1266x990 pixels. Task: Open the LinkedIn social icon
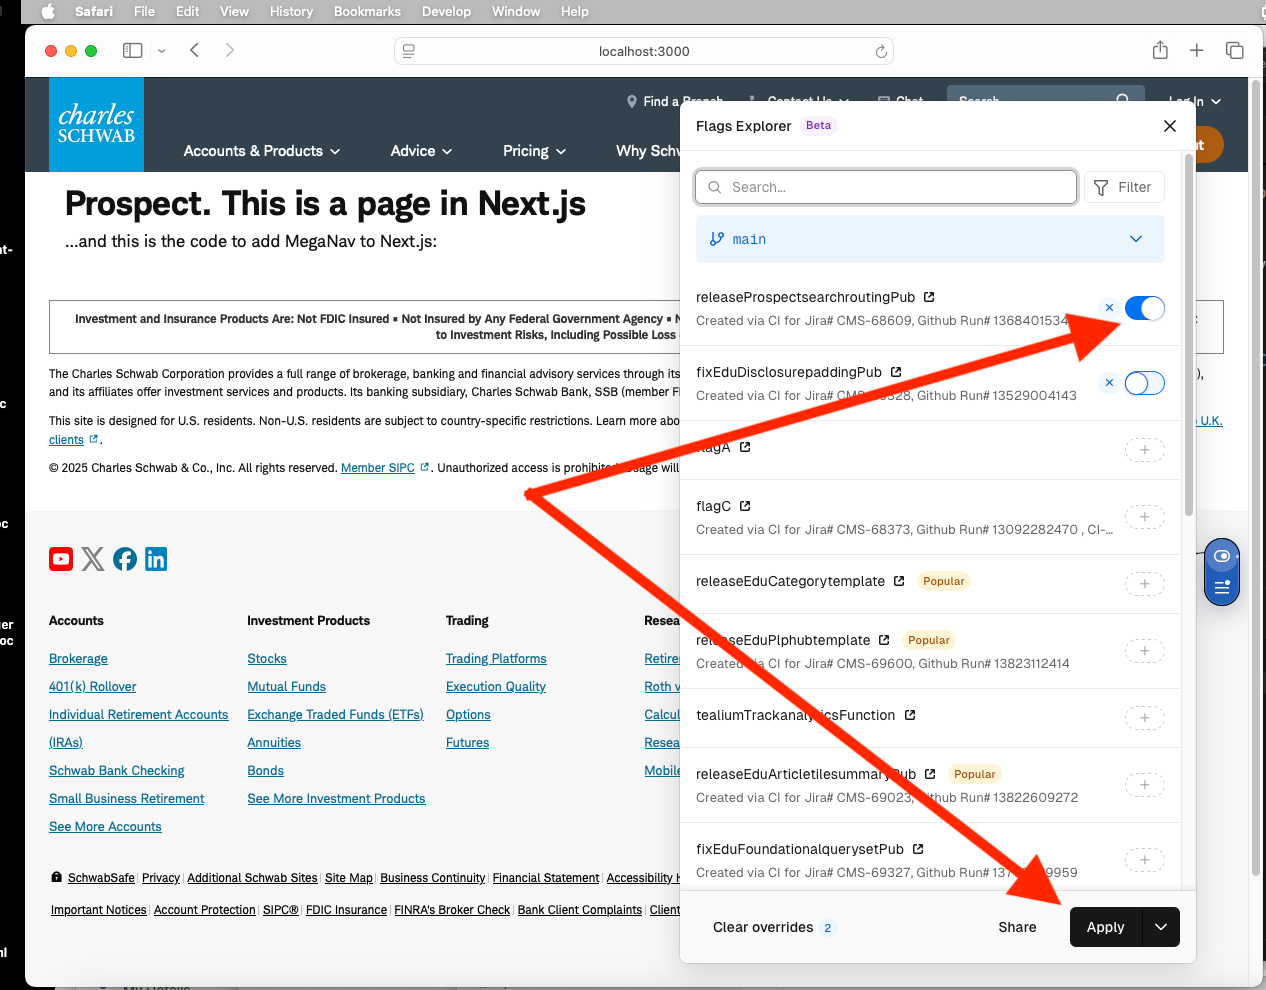click(x=156, y=559)
